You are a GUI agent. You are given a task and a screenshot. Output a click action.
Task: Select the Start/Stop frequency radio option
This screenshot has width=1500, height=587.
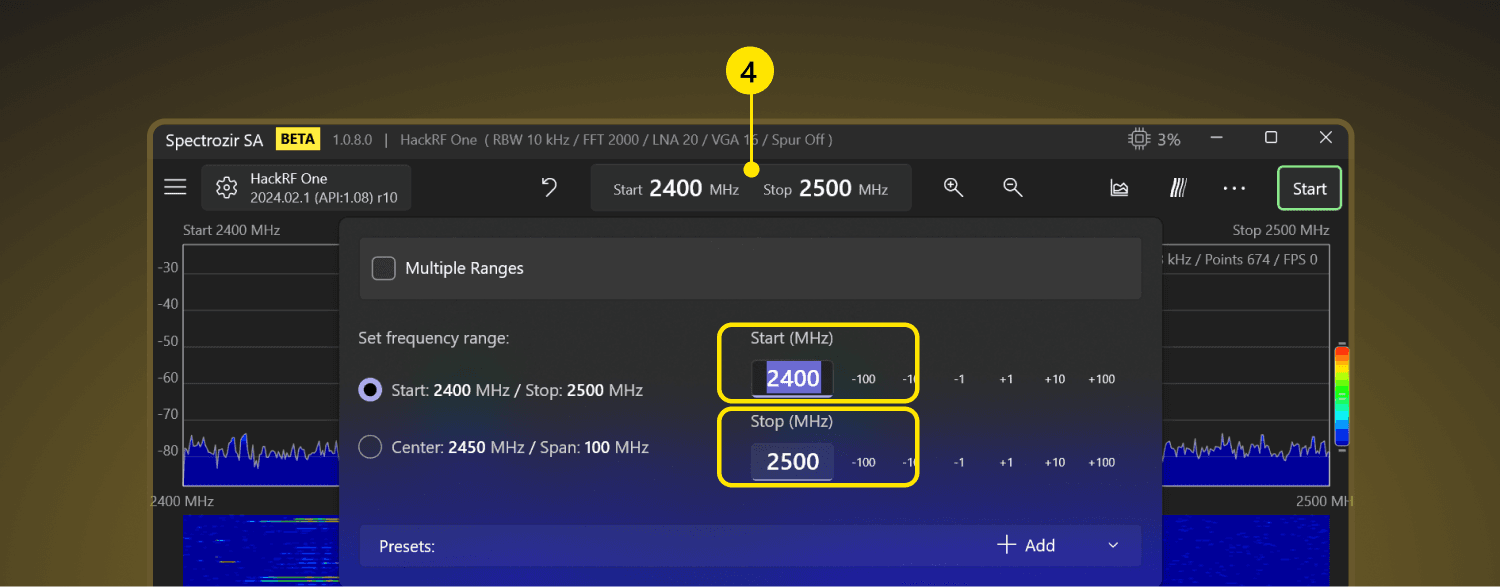(x=370, y=390)
